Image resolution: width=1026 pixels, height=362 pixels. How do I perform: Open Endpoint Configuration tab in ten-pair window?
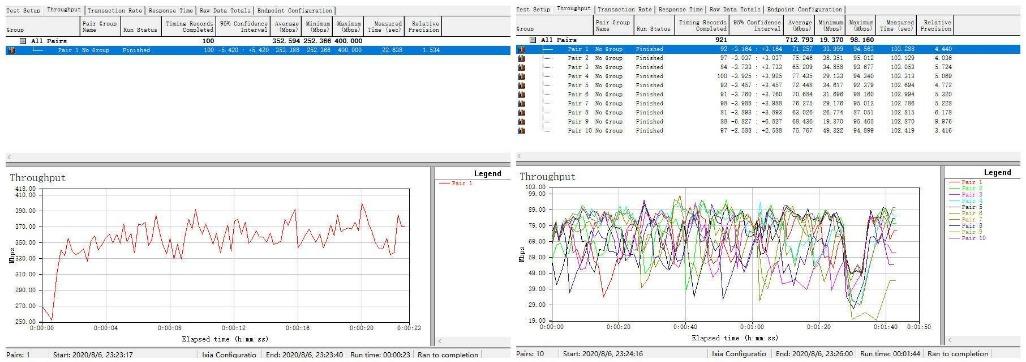[x=805, y=9]
